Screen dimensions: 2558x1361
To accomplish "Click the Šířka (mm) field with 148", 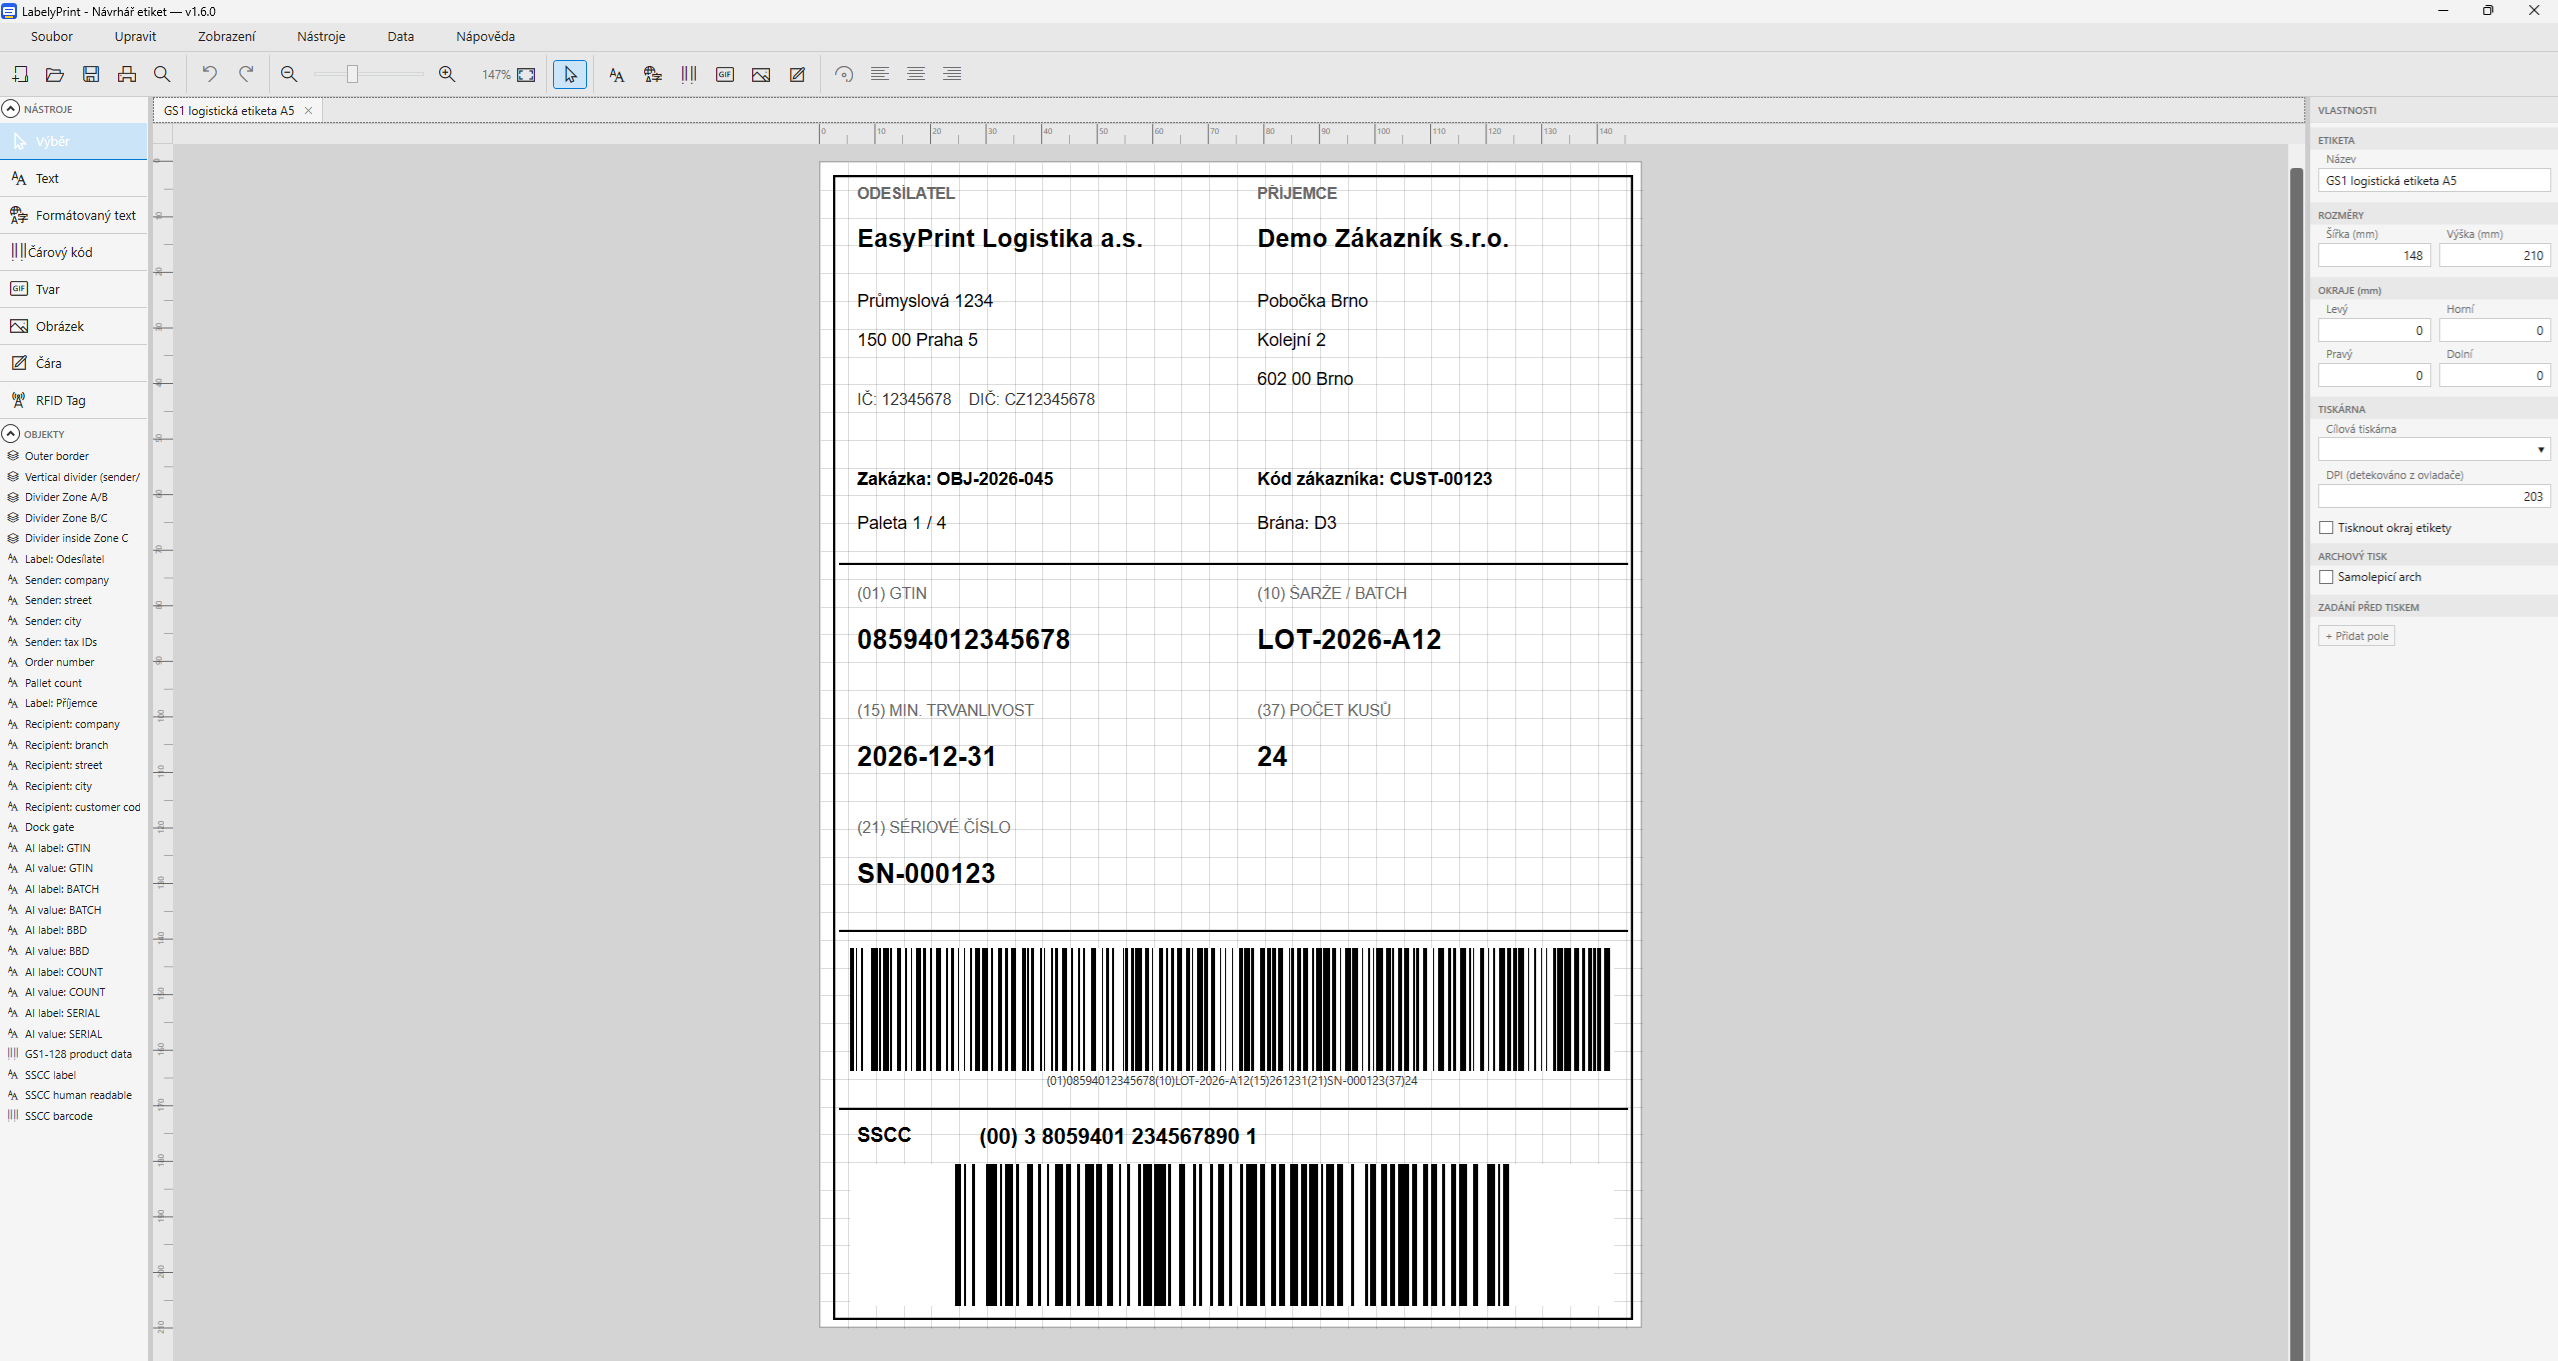I will click(2374, 256).
